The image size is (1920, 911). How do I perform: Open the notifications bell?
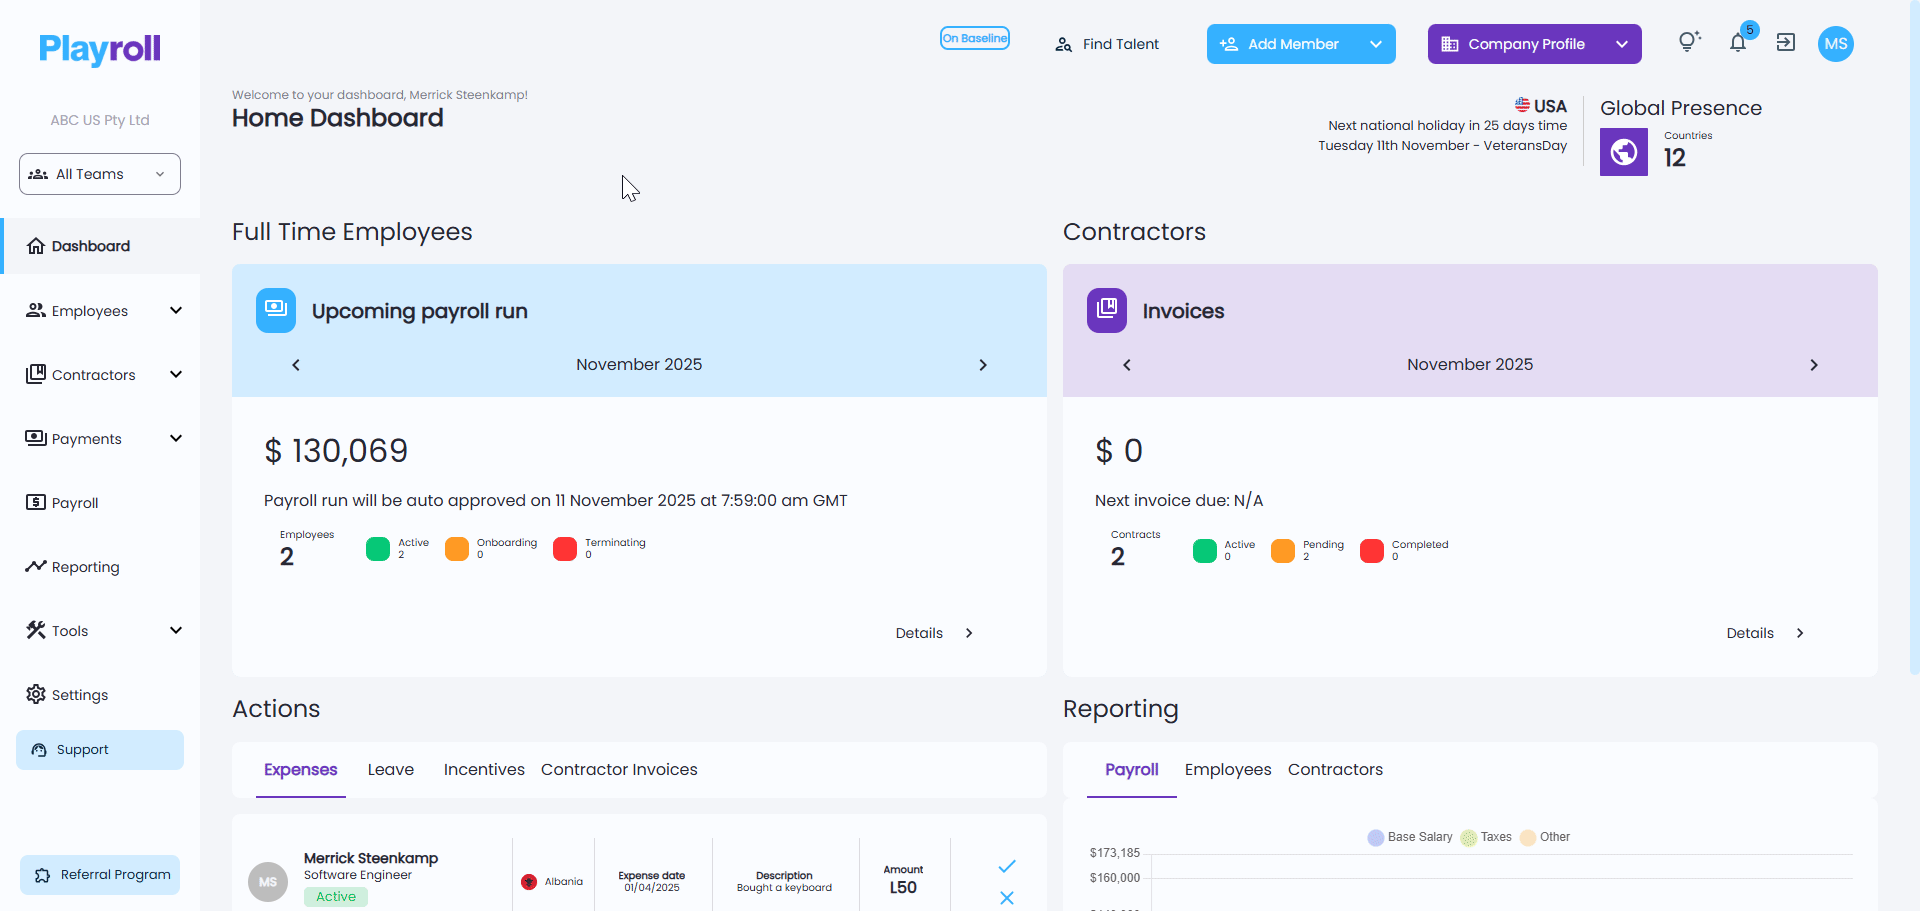1738,43
